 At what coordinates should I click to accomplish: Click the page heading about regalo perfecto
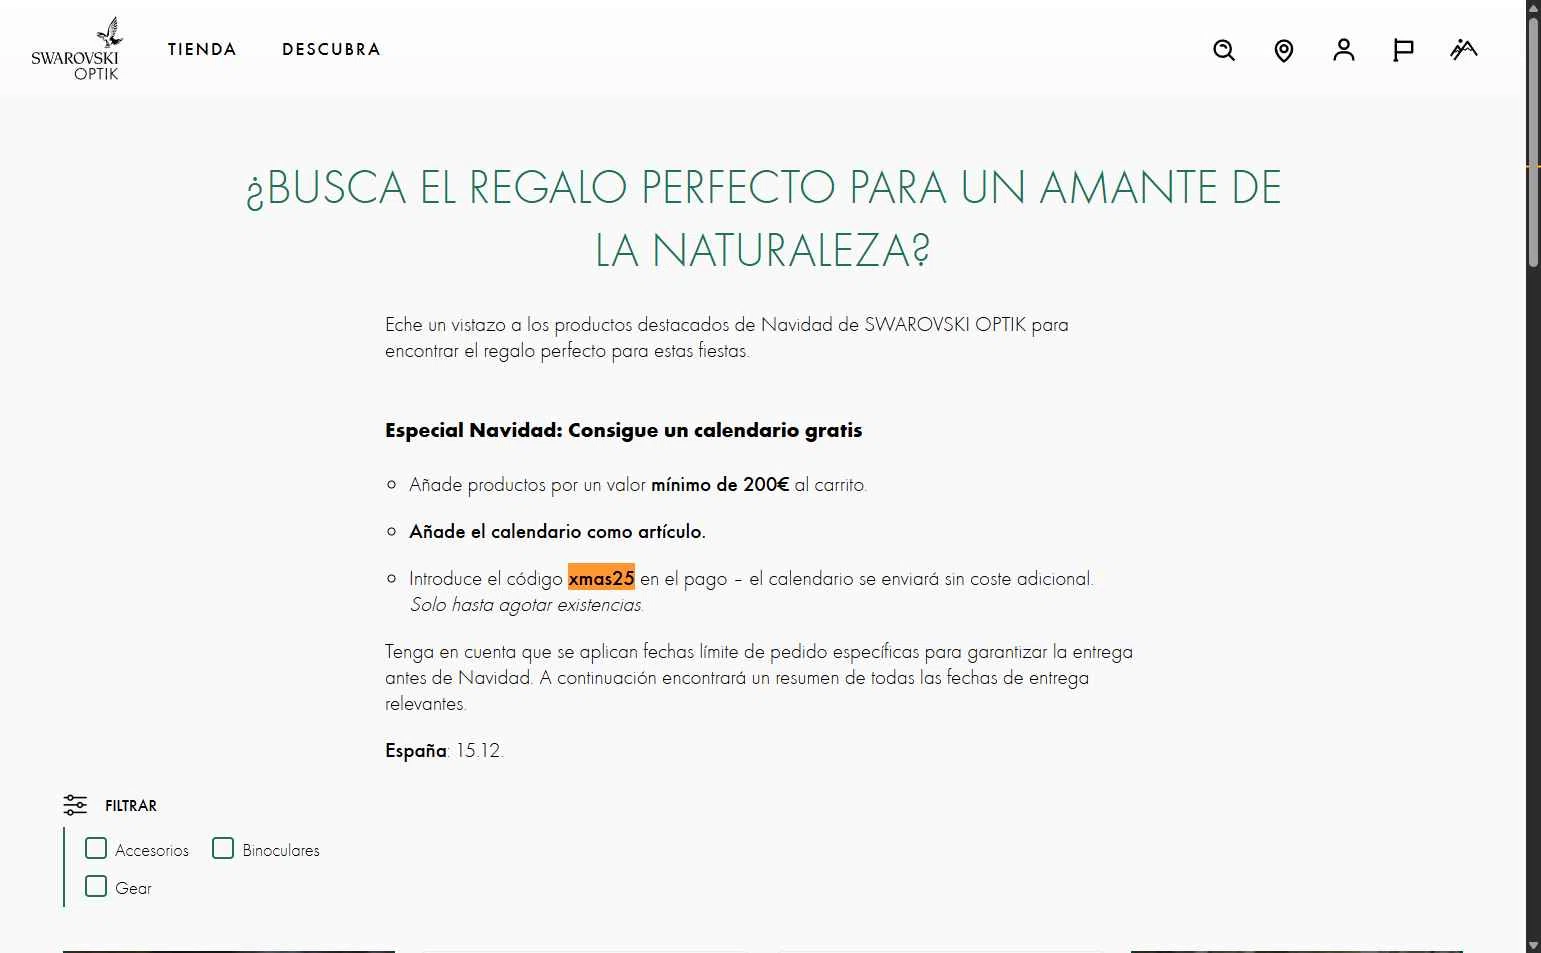[x=763, y=218]
